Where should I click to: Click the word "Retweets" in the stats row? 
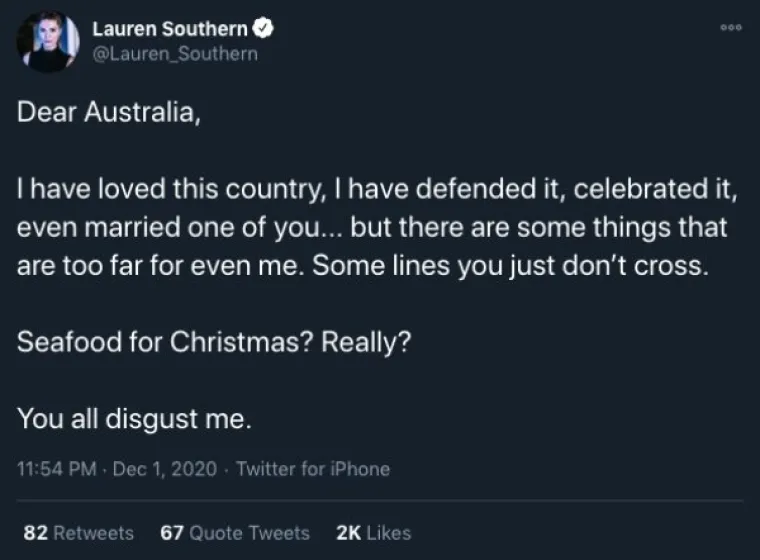coord(95,533)
